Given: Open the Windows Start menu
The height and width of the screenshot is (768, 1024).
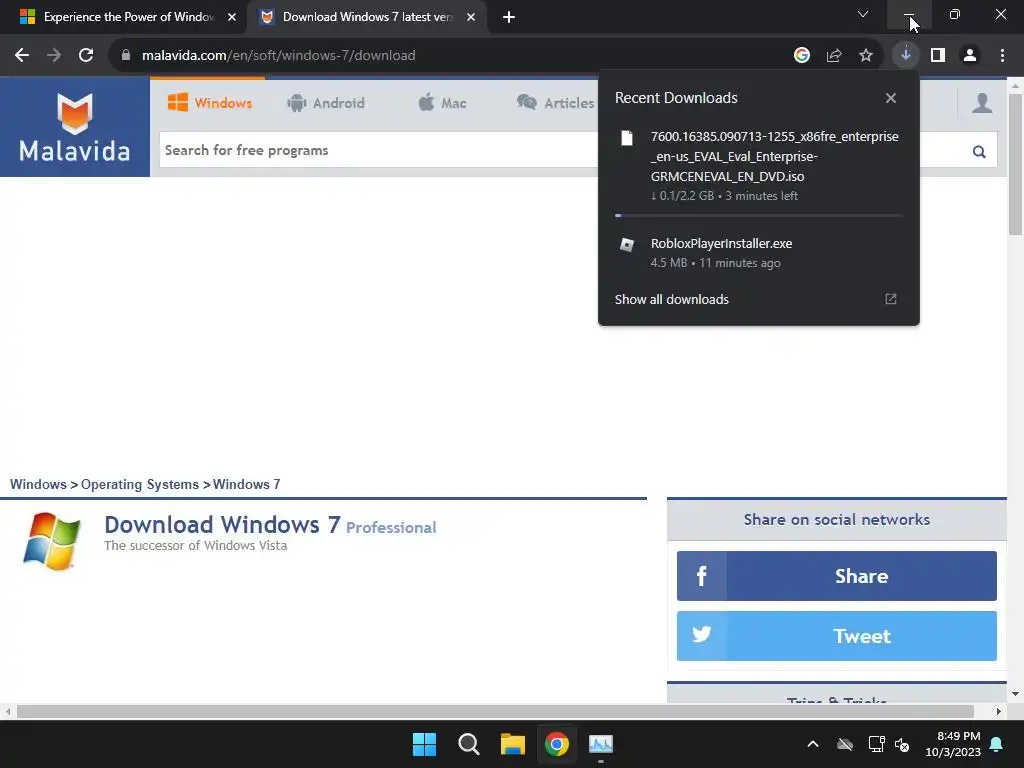Looking at the screenshot, I should [424, 744].
